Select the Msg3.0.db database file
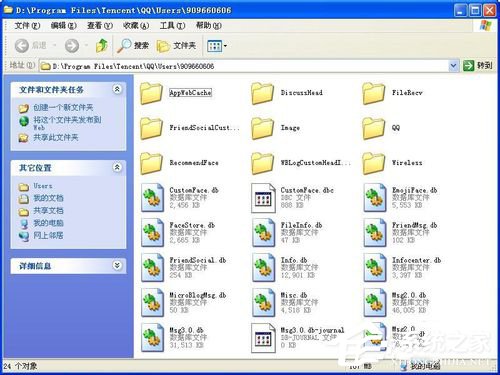 (153, 338)
